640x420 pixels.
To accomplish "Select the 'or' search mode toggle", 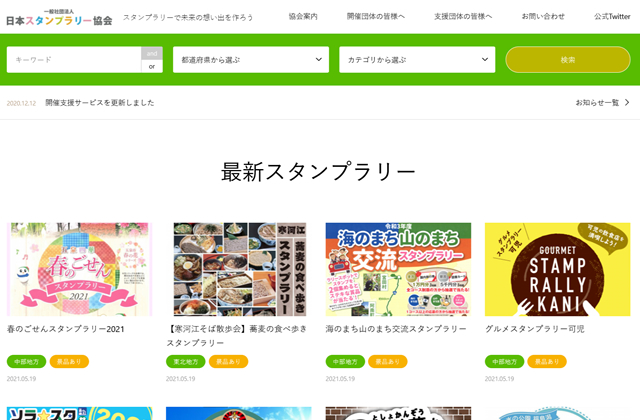I will point(152,67).
